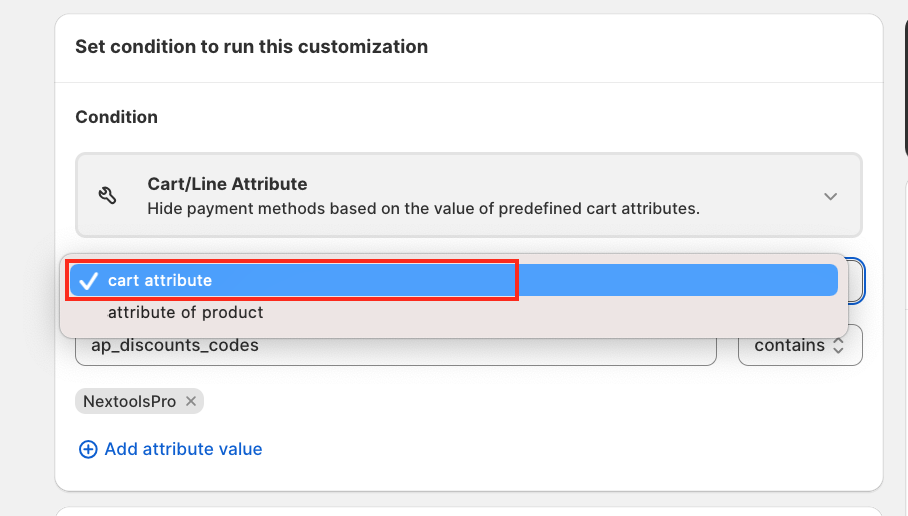Click the empty area right of "attribute of product"
Viewport: 908px width, 516px height.
tap(550, 312)
